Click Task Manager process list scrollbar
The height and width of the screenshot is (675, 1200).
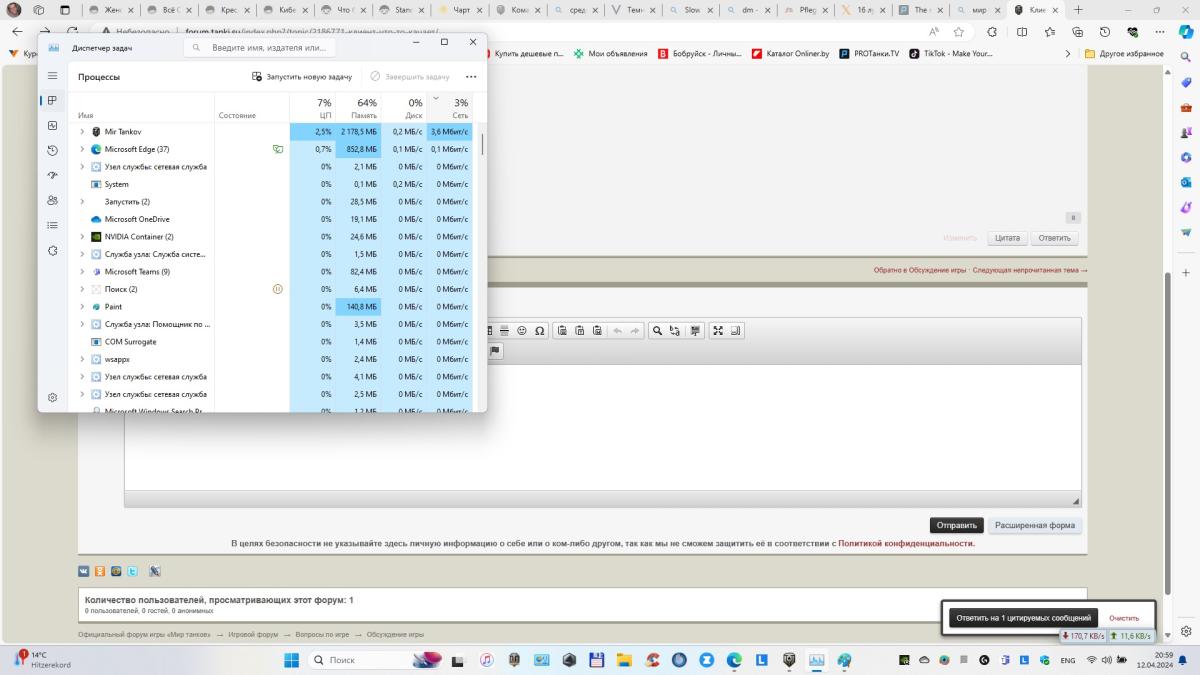(482, 143)
